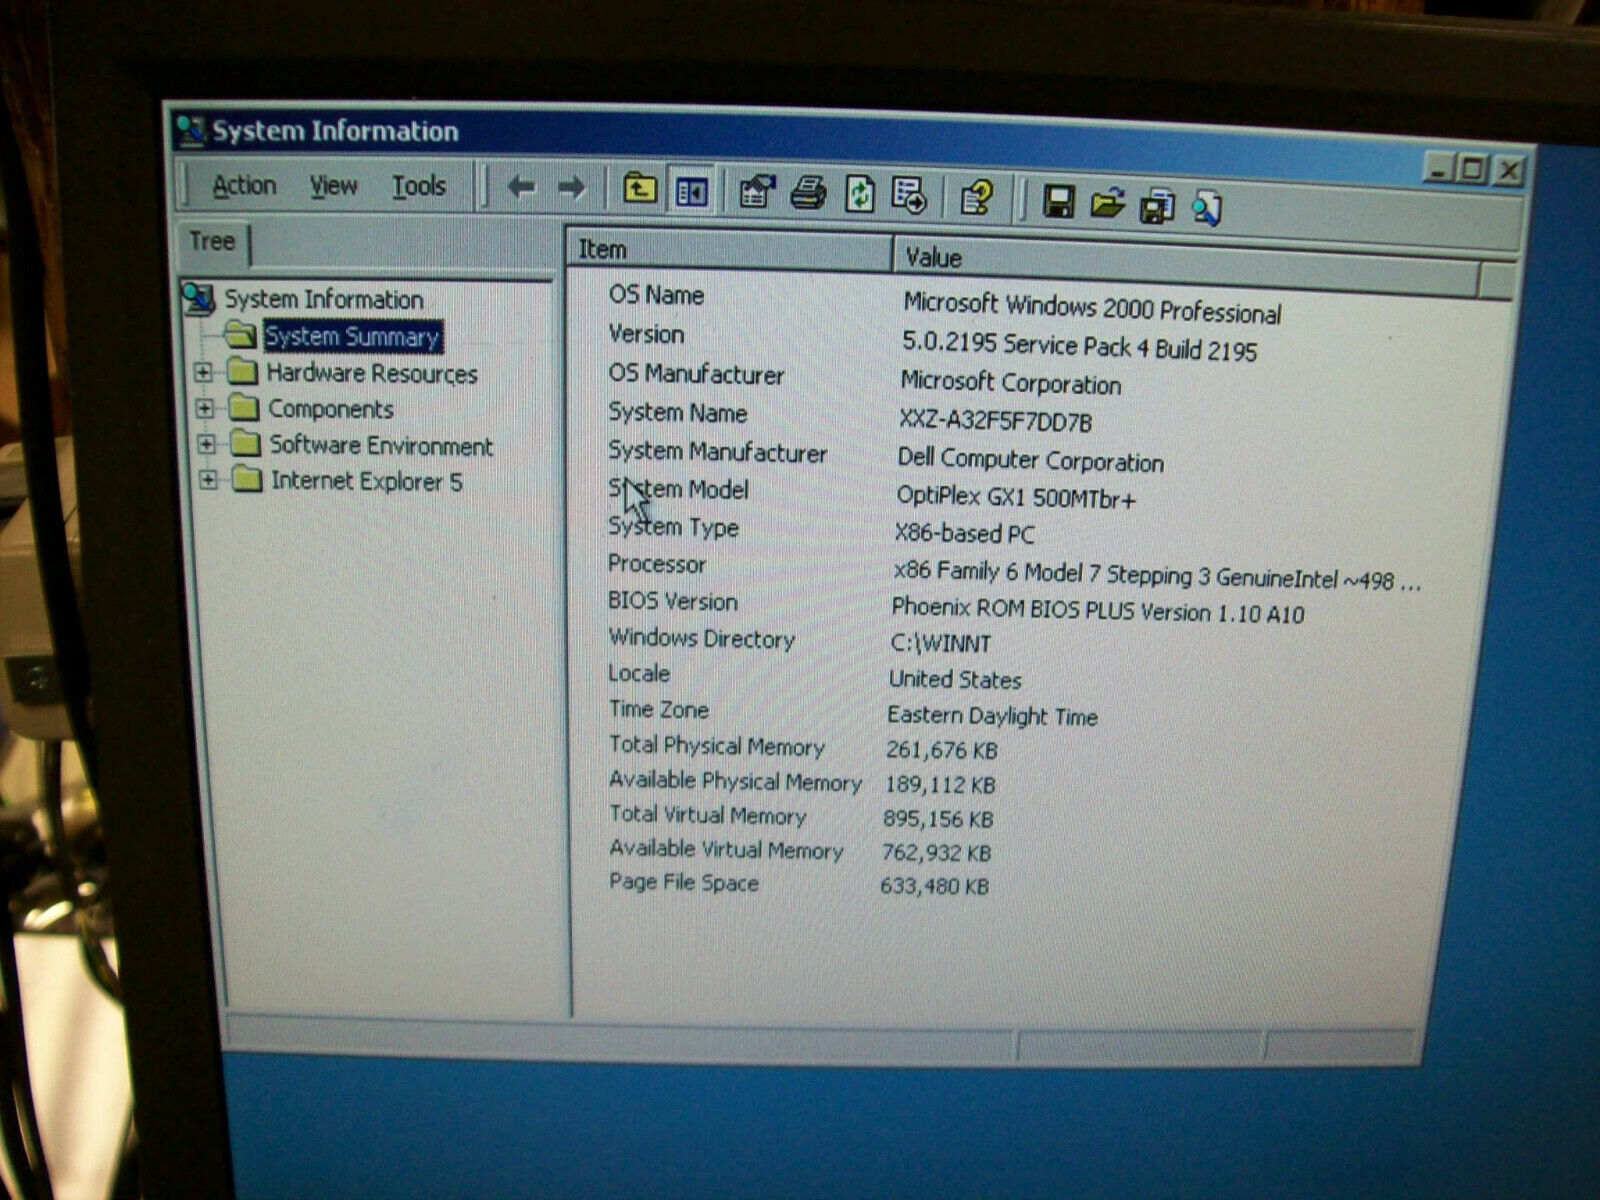Click the Page File Space item
The height and width of the screenshot is (1200, 1600).
pos(683,883)
